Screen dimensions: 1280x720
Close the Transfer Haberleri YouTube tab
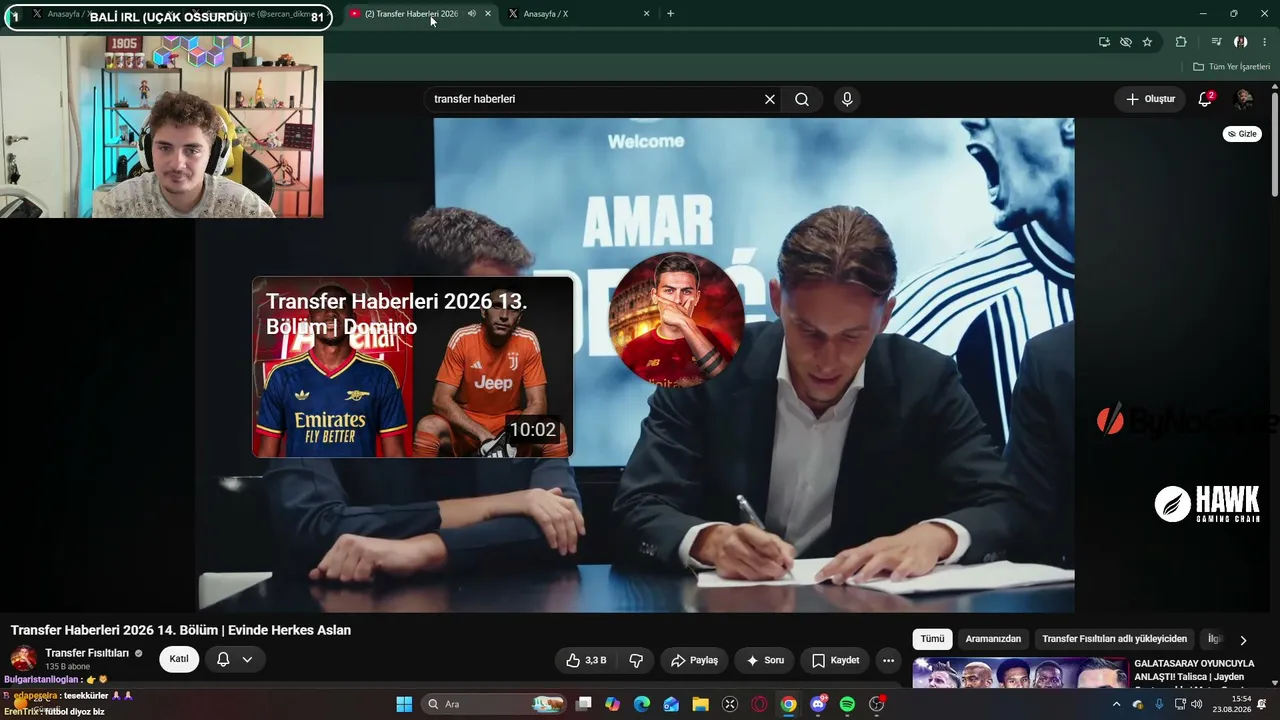coord(488,14)
